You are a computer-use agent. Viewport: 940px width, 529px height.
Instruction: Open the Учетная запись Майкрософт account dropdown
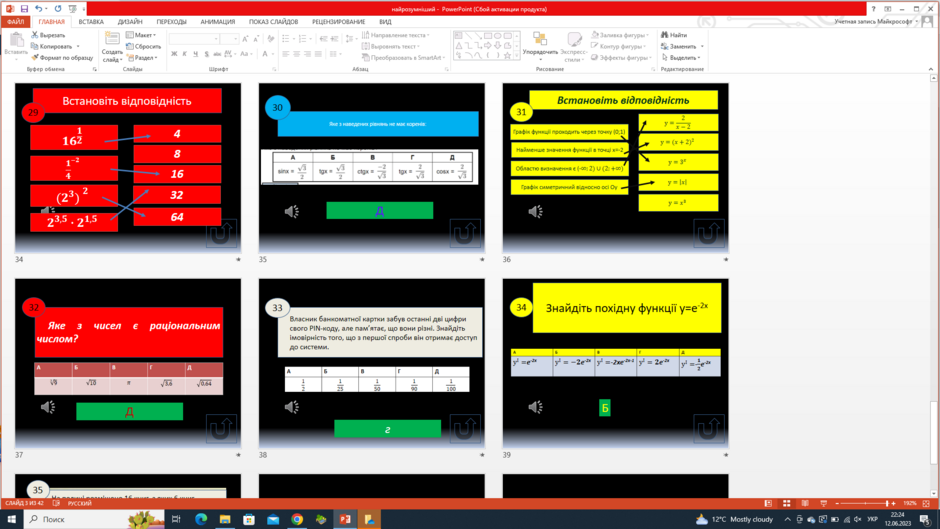click(x=876, y=22)
